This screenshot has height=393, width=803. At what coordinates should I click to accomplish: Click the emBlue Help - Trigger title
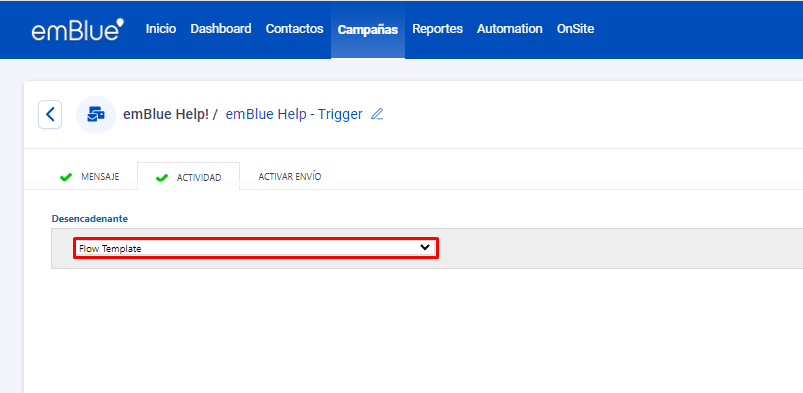pyautogui.click(x=294, y=114)
